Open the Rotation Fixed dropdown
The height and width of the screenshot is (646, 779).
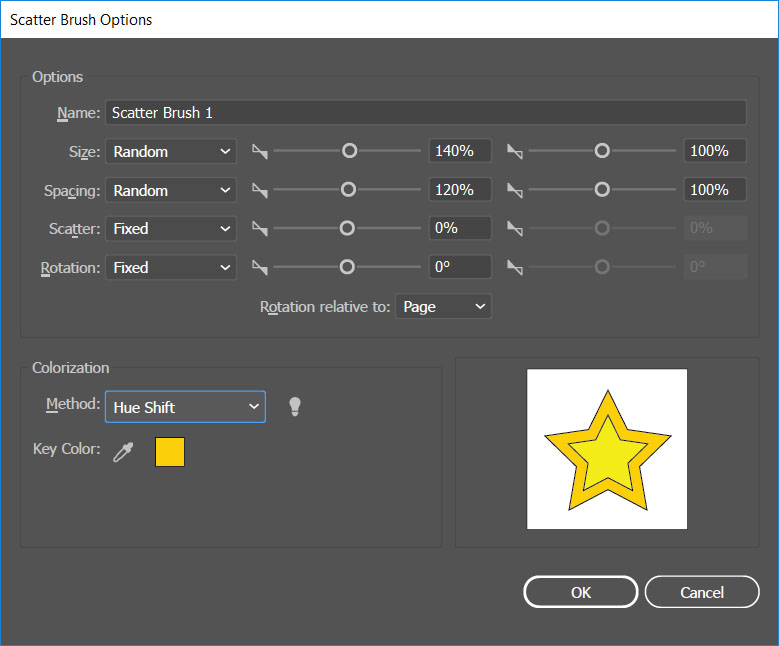171,268
